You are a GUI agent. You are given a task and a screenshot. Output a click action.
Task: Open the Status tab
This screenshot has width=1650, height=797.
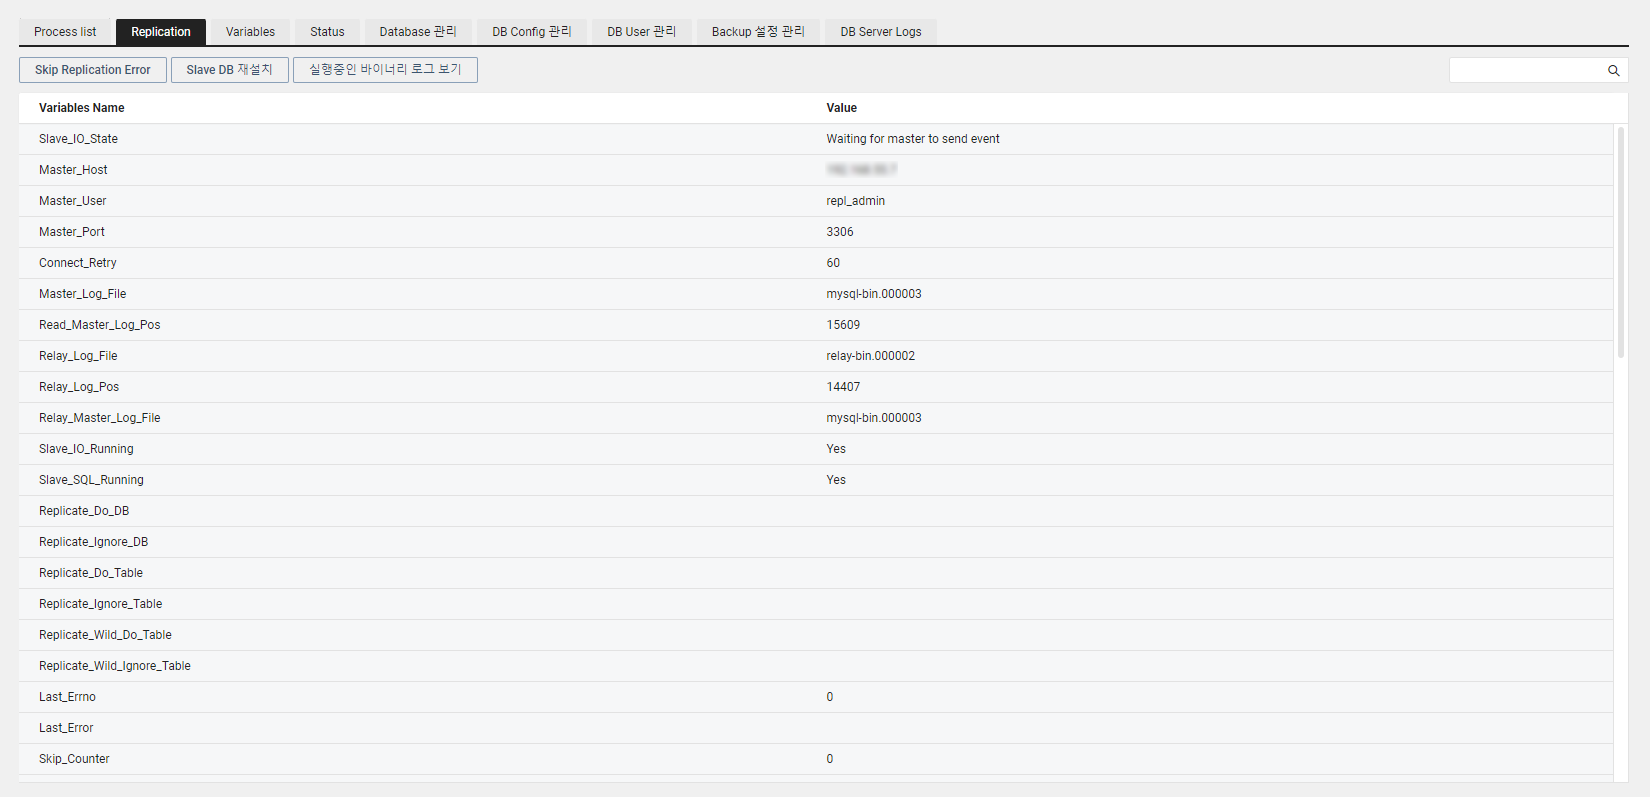coord(327,32)
